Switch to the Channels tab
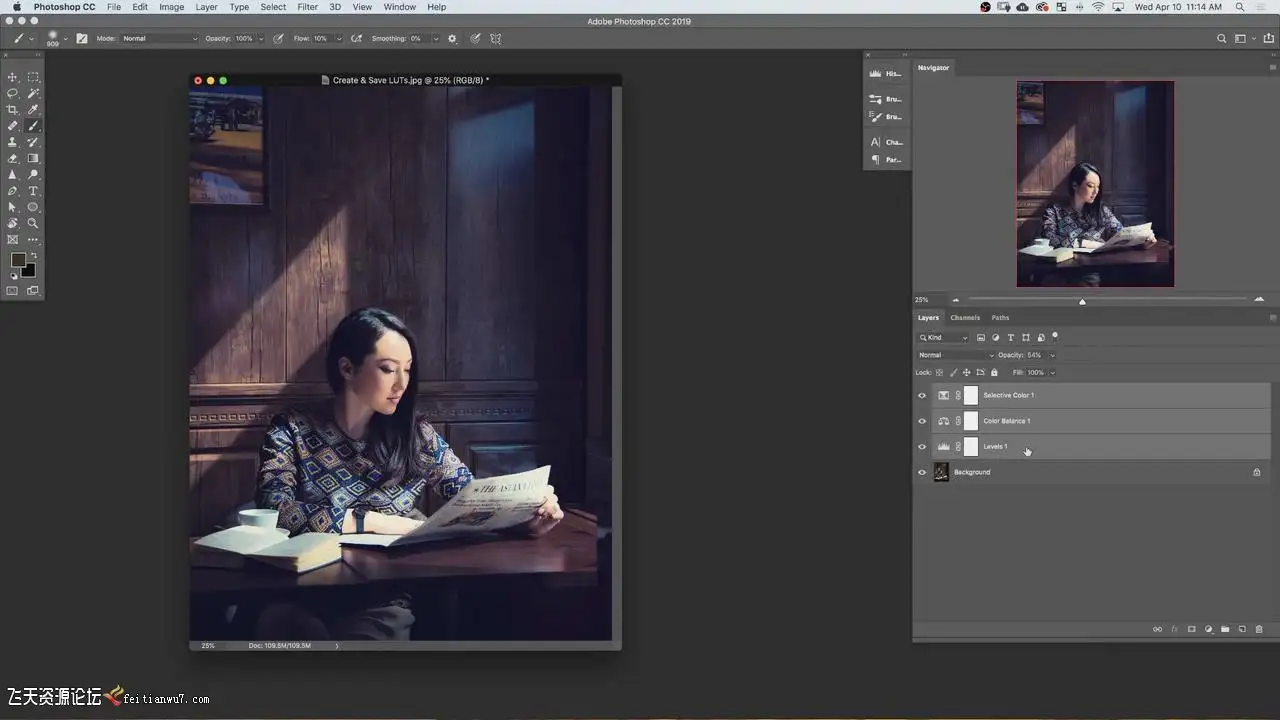This screenshot has height=720, width=1280. tap(964, 318)
